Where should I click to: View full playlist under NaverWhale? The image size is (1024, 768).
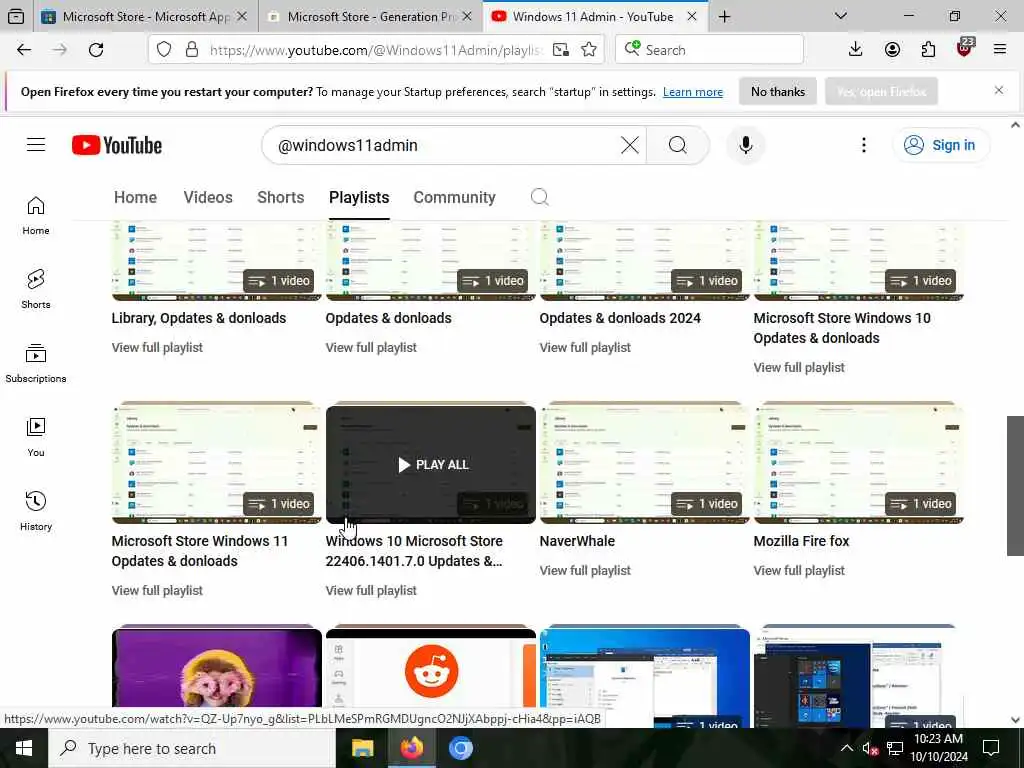585,570
